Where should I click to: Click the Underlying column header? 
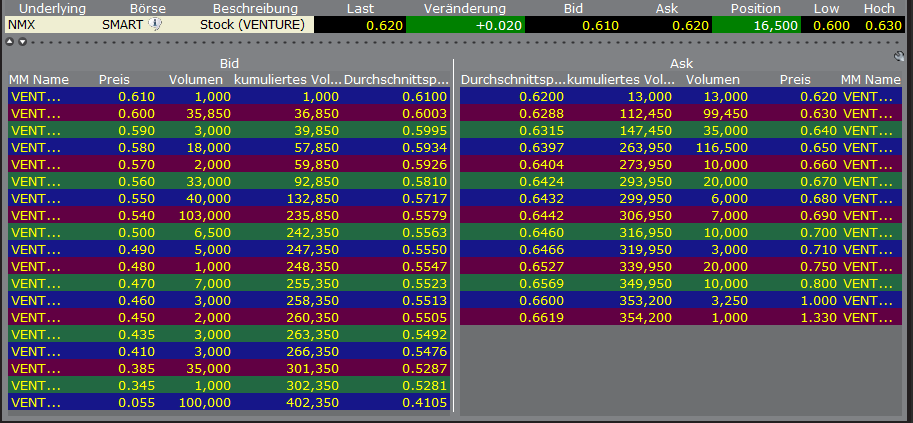(52, 9)
